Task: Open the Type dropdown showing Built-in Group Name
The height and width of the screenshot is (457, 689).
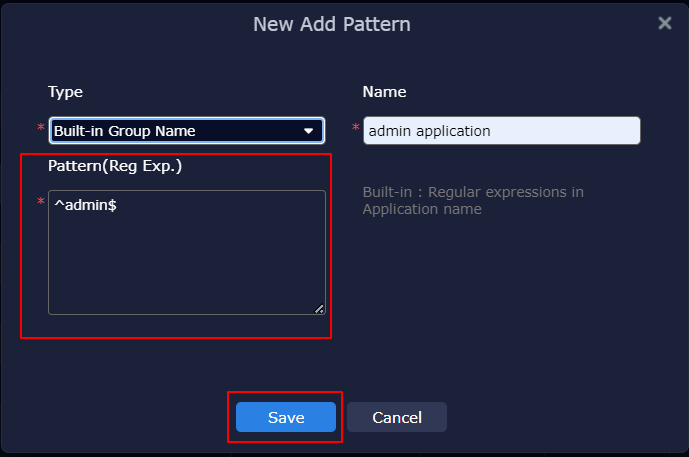Action: (186, 131)
